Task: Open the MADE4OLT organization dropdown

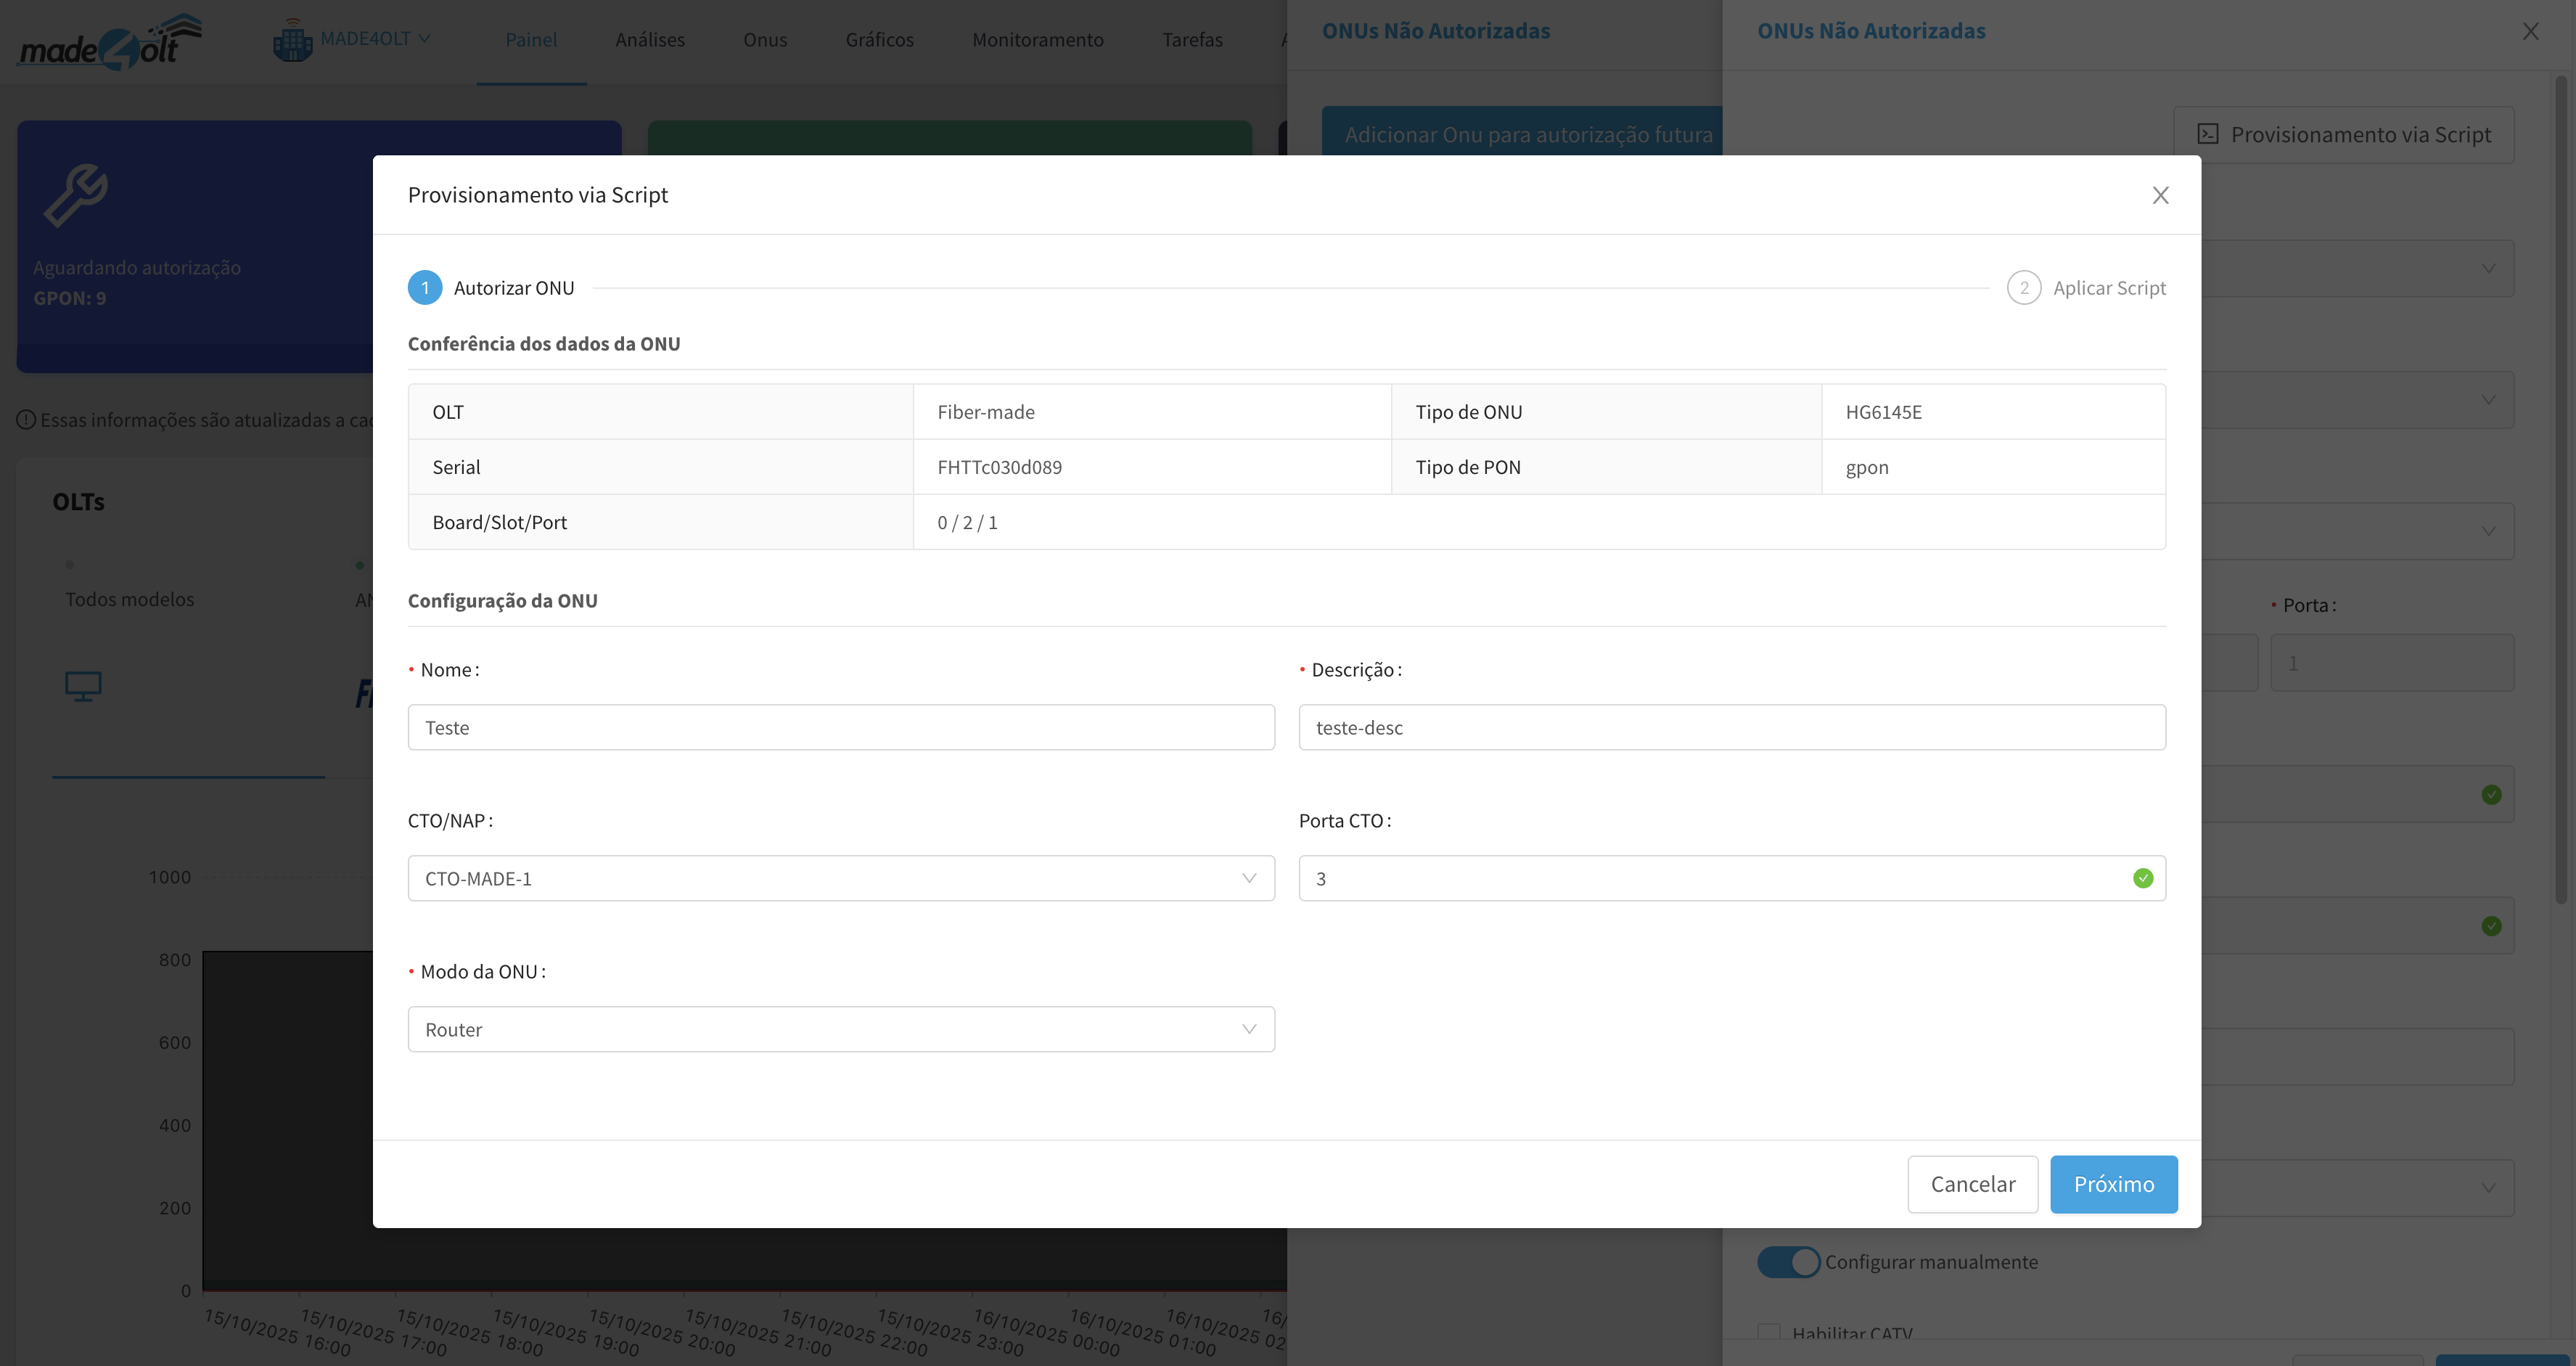Action: [375, 39]
